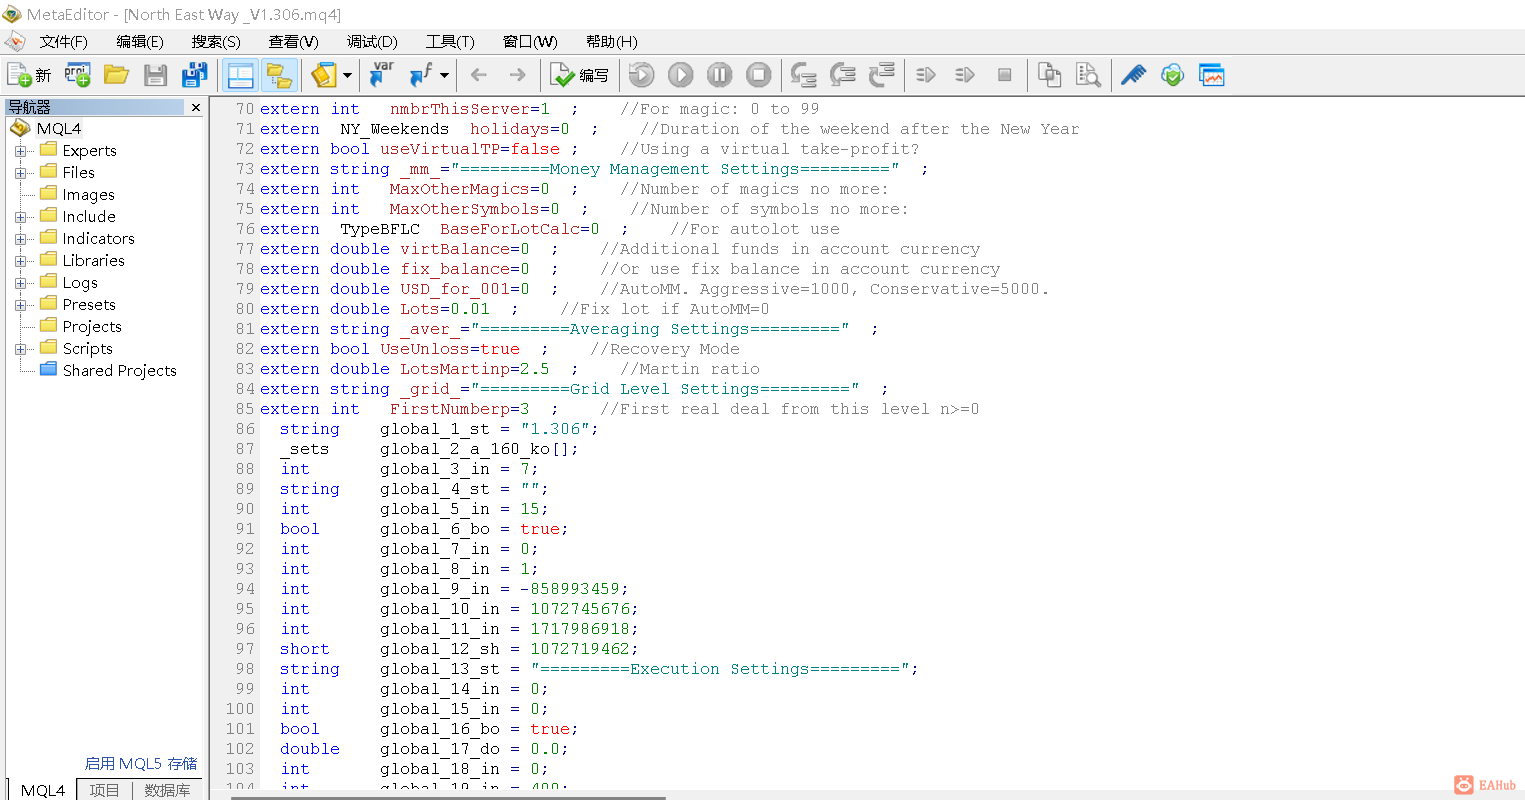Save the current file with the single floppy icon
Image resolution: width=1525 pixels, height=800 pixels.
pyautogui.click(x=155, y=75)
